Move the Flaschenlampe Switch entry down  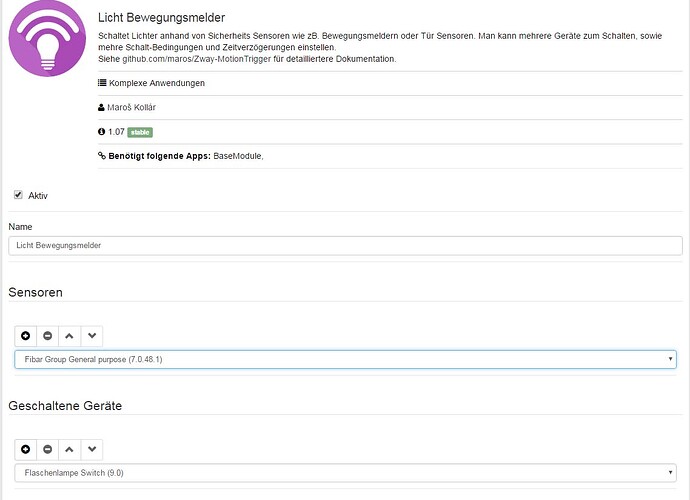pyautogui.click(x=91, y=449)
